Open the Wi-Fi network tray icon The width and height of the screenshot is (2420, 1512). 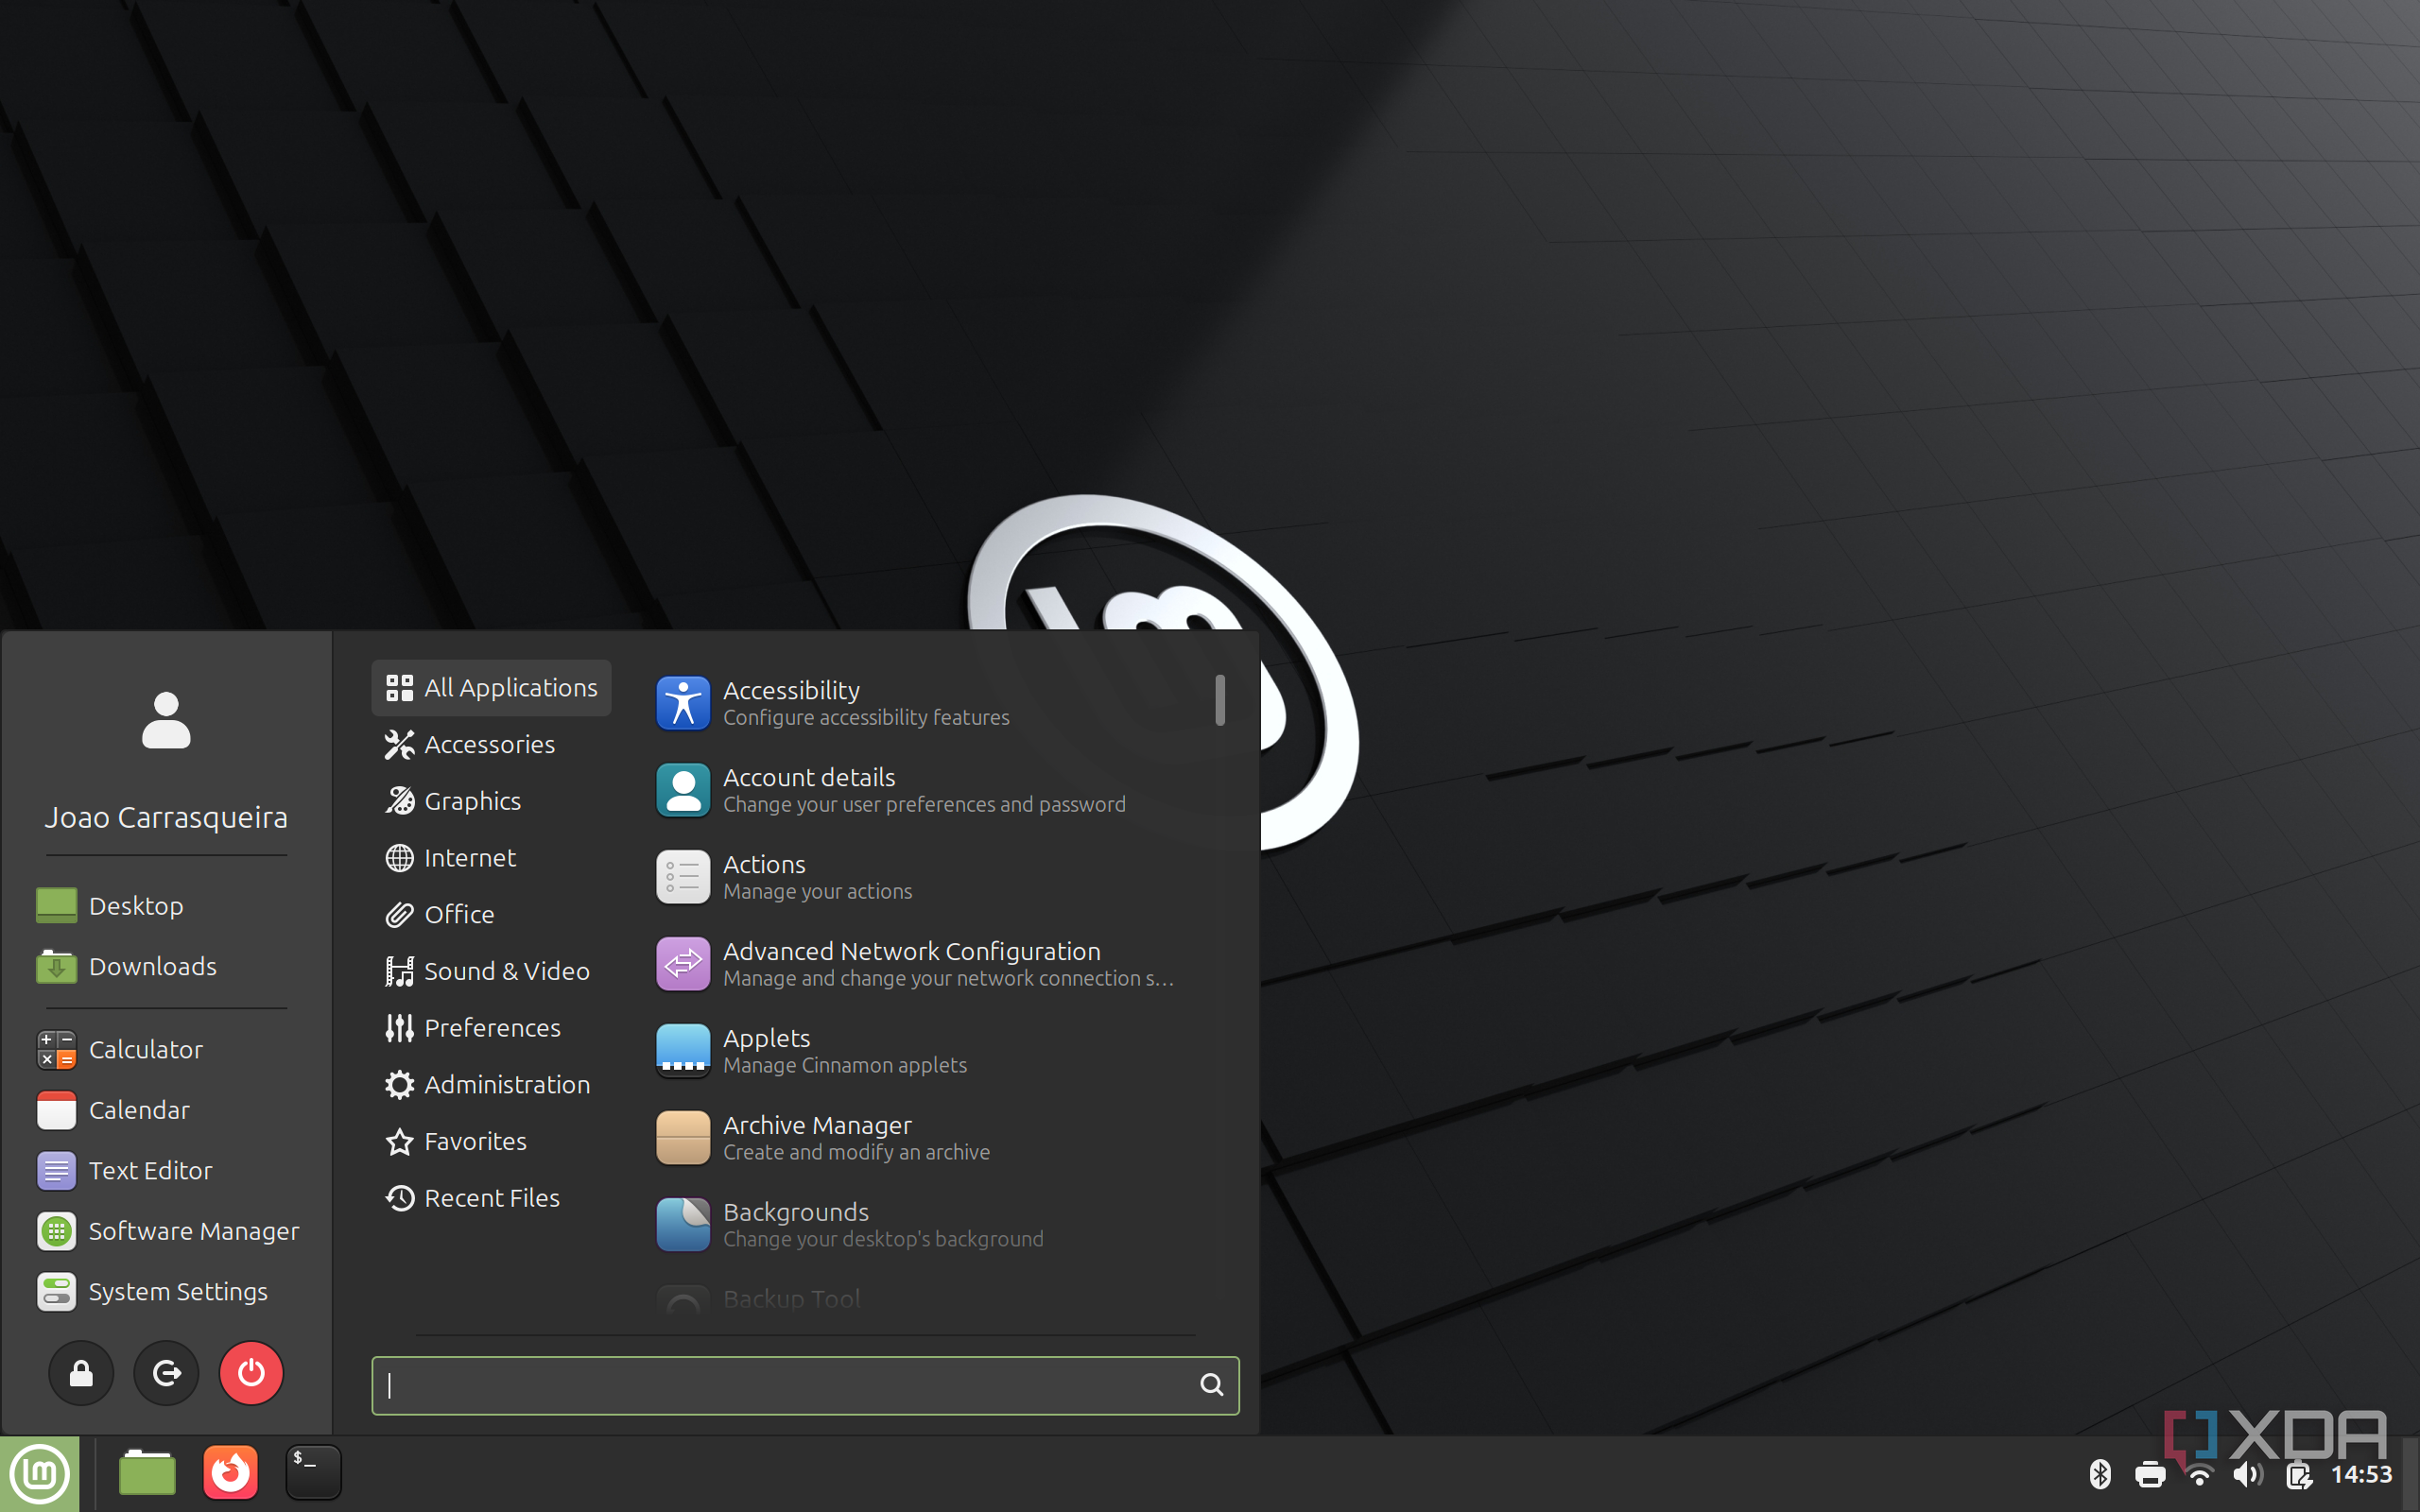point(2199,1475)
